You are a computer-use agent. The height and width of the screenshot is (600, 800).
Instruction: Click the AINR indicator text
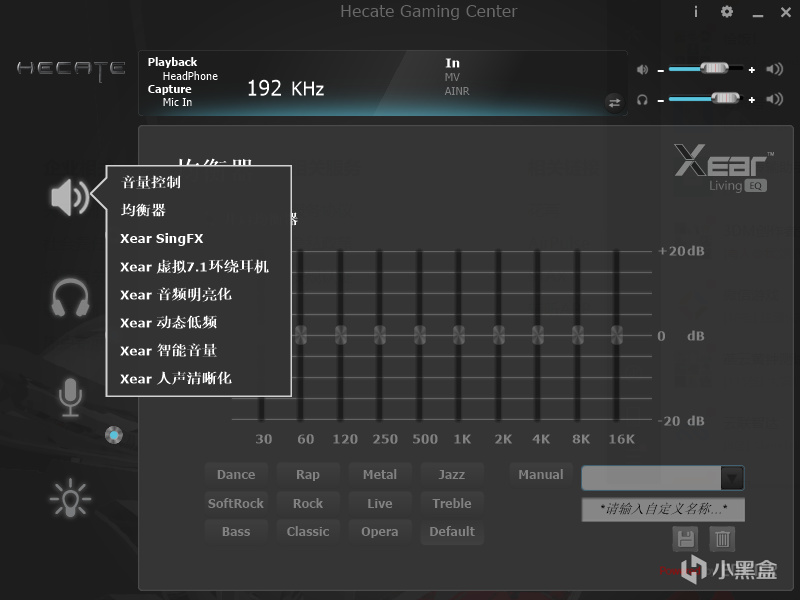click(457, 91)
